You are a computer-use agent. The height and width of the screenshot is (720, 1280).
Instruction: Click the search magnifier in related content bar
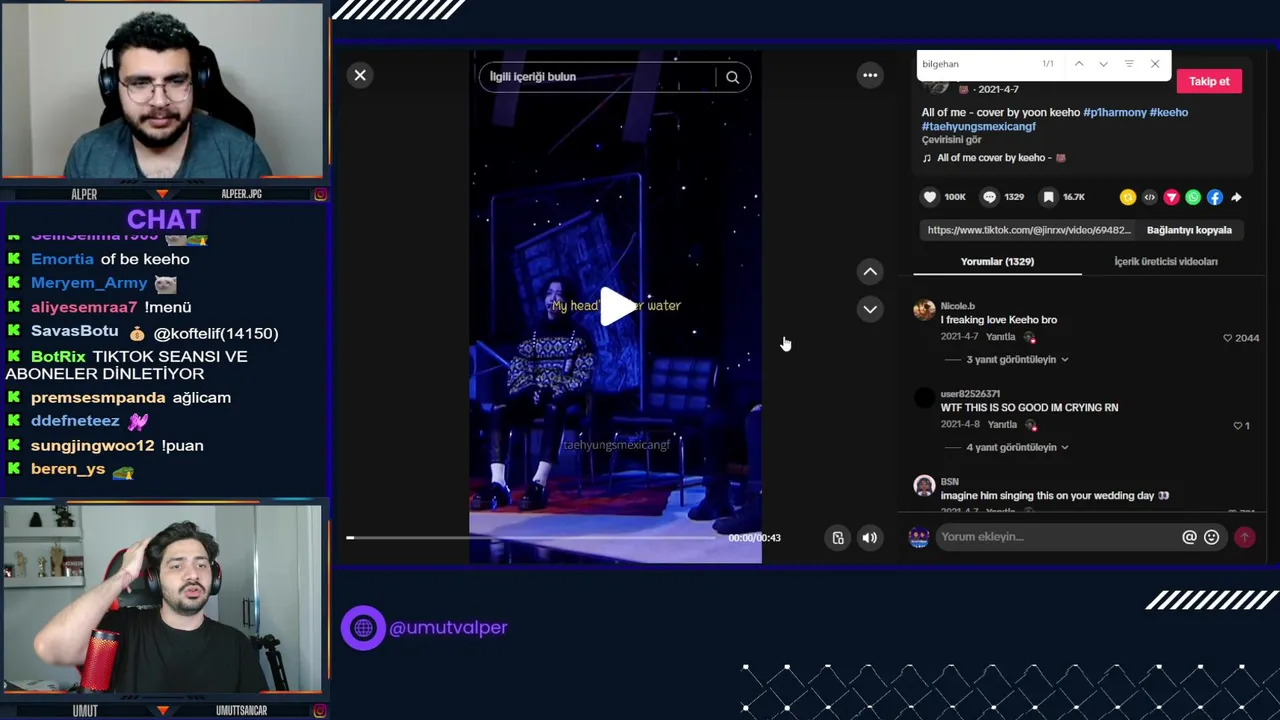[x=732, y=77]
